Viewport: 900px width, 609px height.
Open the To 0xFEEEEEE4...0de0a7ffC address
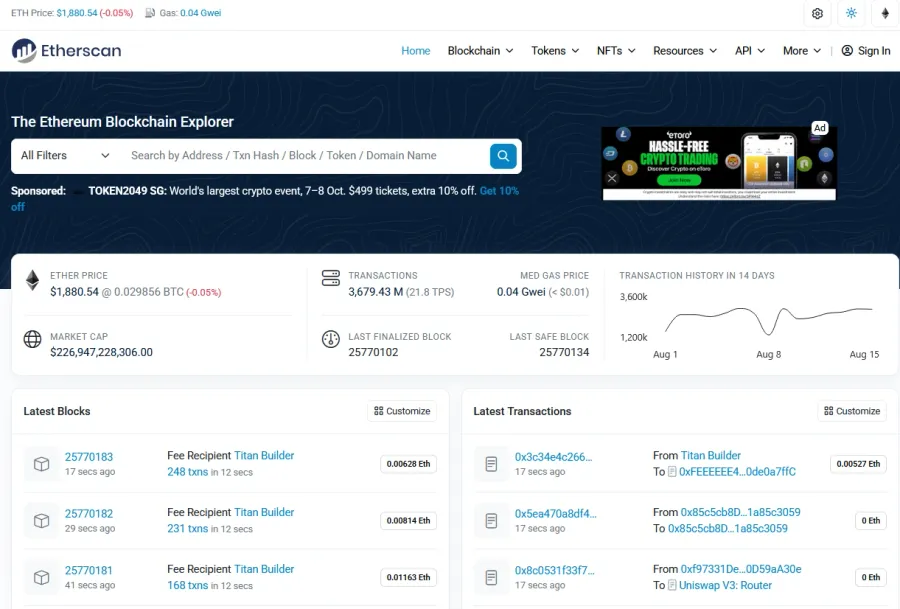[x=738, y=472]
